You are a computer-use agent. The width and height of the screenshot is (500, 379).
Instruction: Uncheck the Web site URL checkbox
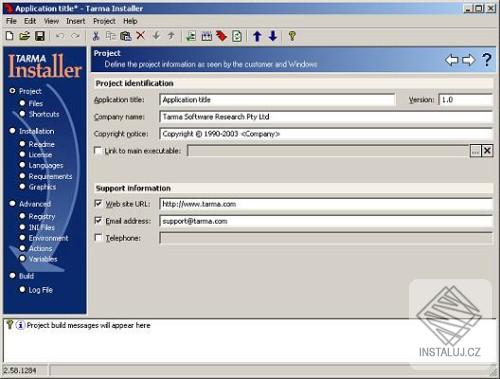(x=98, y=203)
